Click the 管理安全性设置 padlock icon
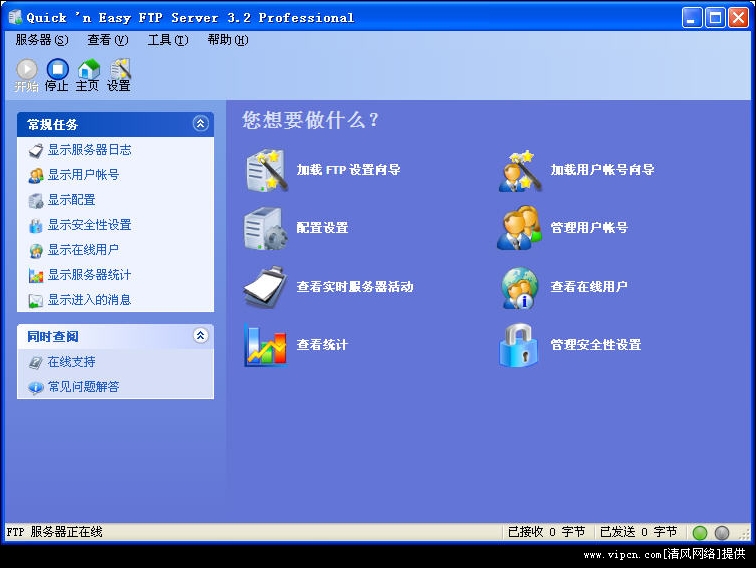The image size is (756, 568). tap(519, 345)
